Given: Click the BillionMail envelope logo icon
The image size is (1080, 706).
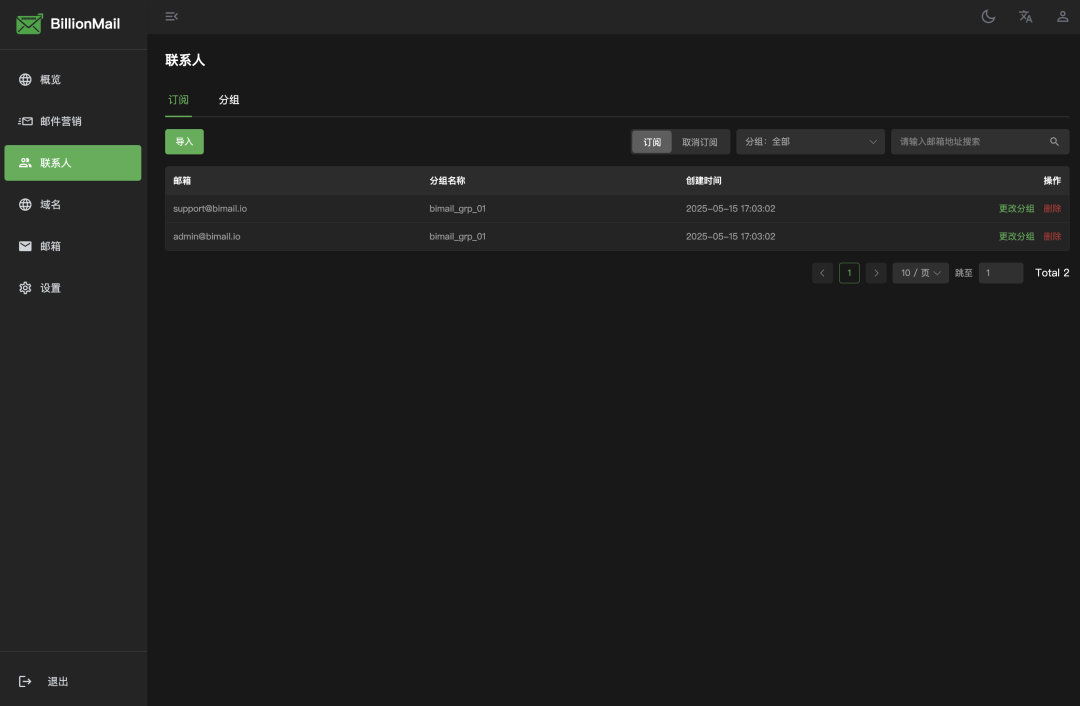Looking at the screenshot, I should pos(29,23).
